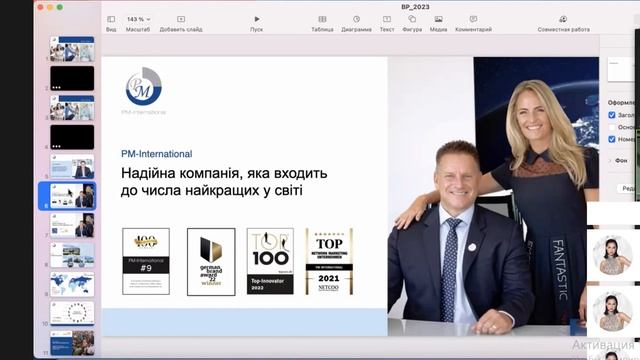Open the Медиа insert menu

point(438,24)
